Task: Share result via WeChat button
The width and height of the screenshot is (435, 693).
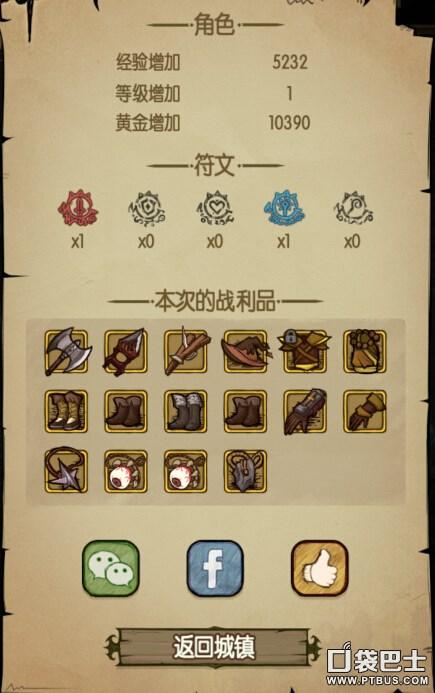Action: [111, 569]
